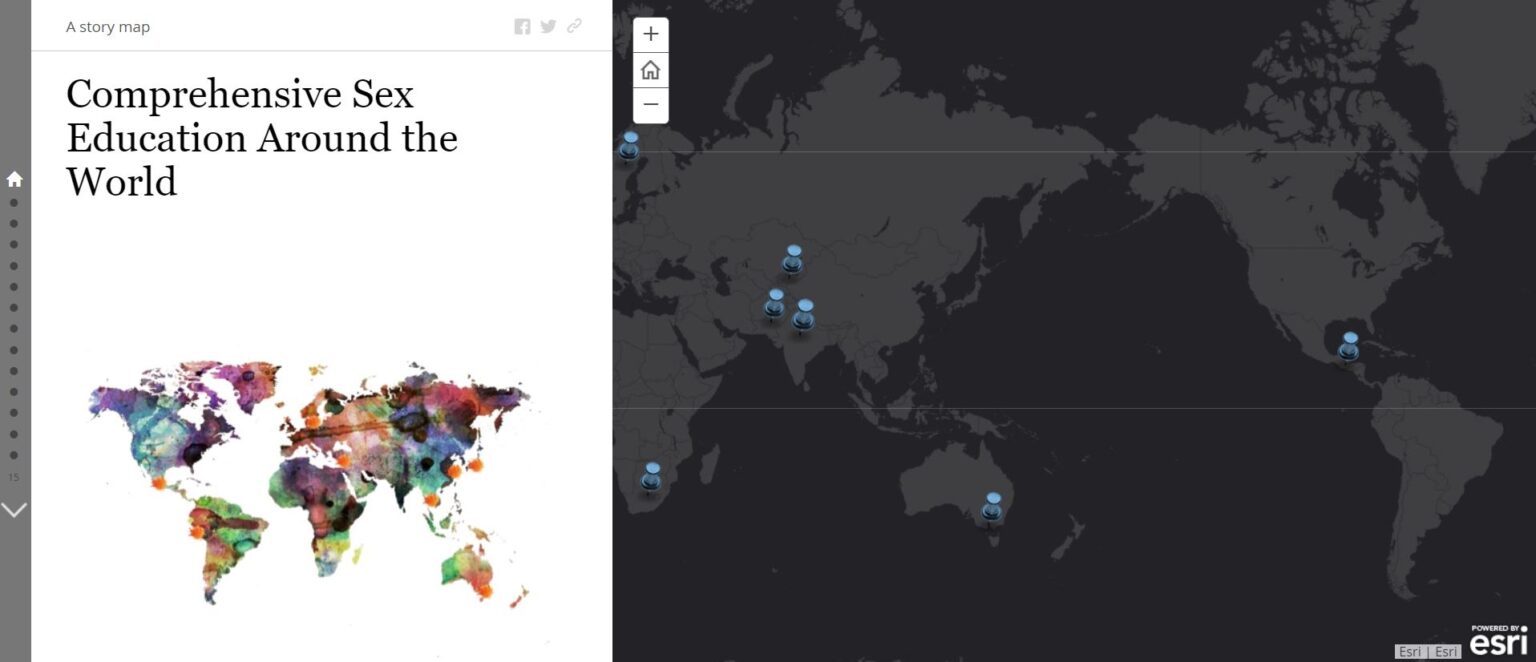Zoom out of the map
The width and height of the screenshot is (1536, 662).
pos(651,105)
